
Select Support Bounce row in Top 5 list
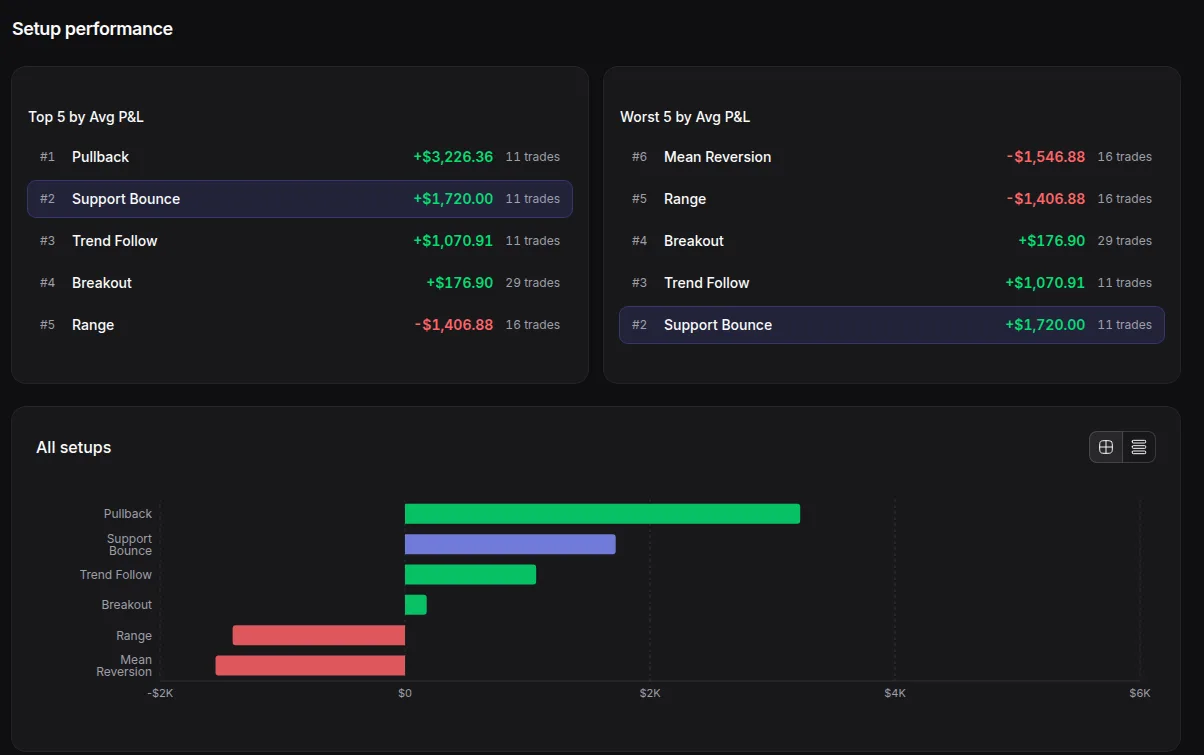pos(300,199)
